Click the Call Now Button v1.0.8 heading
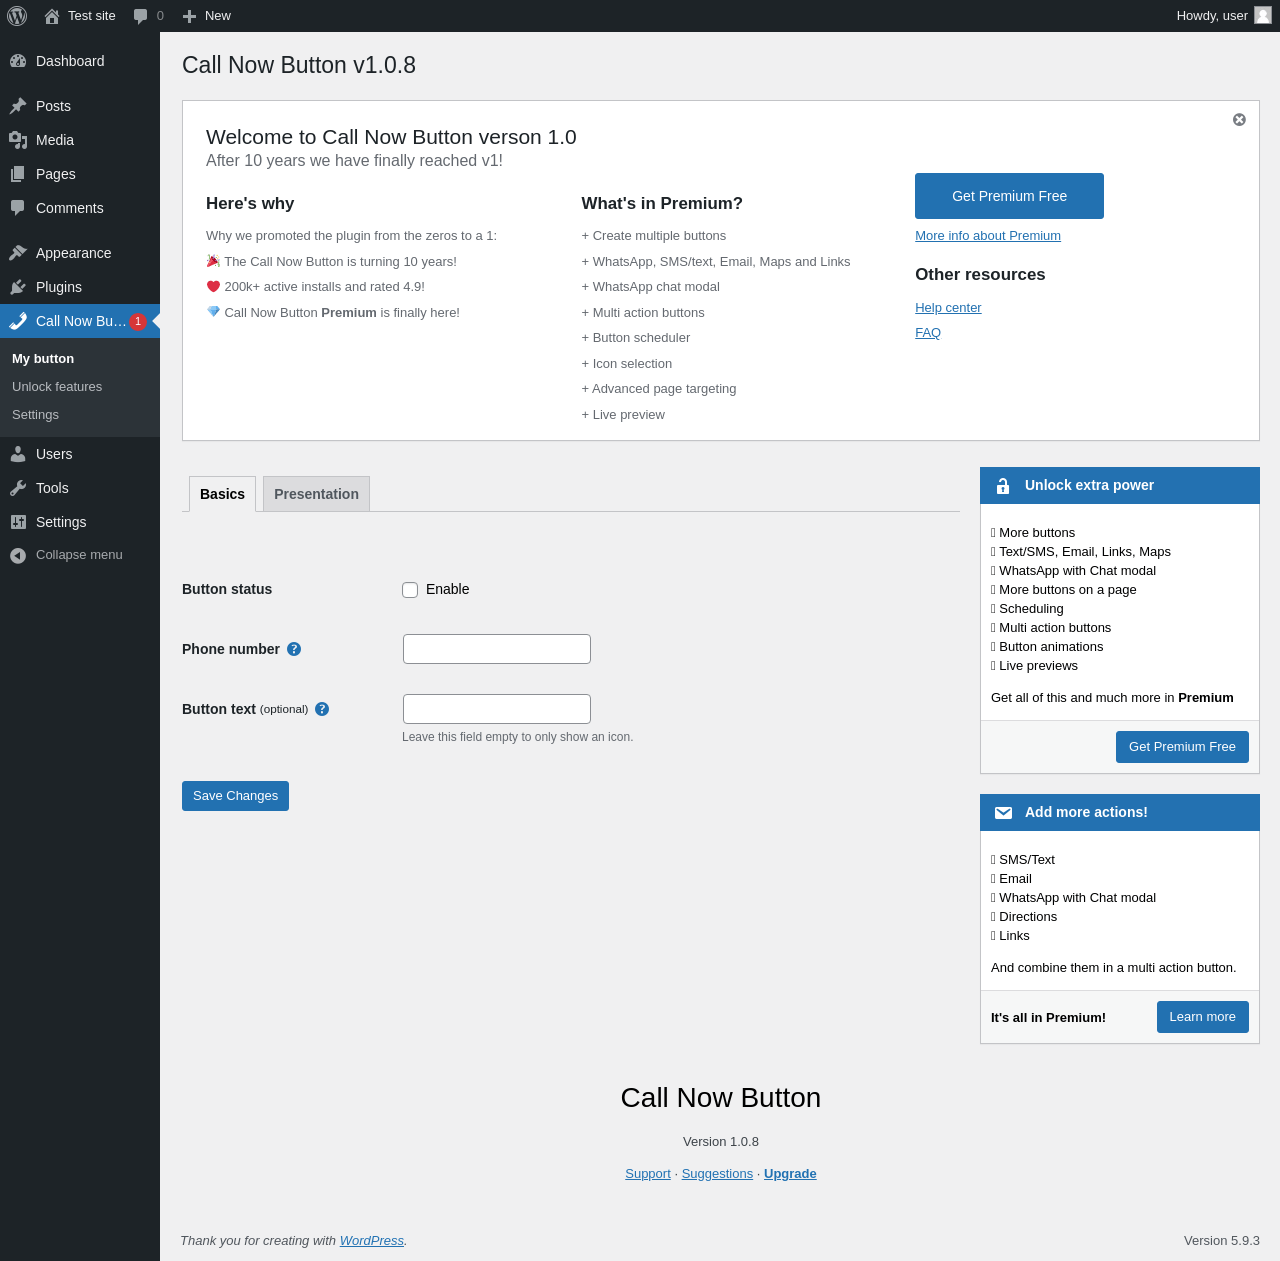 click(x=299, y=65)
